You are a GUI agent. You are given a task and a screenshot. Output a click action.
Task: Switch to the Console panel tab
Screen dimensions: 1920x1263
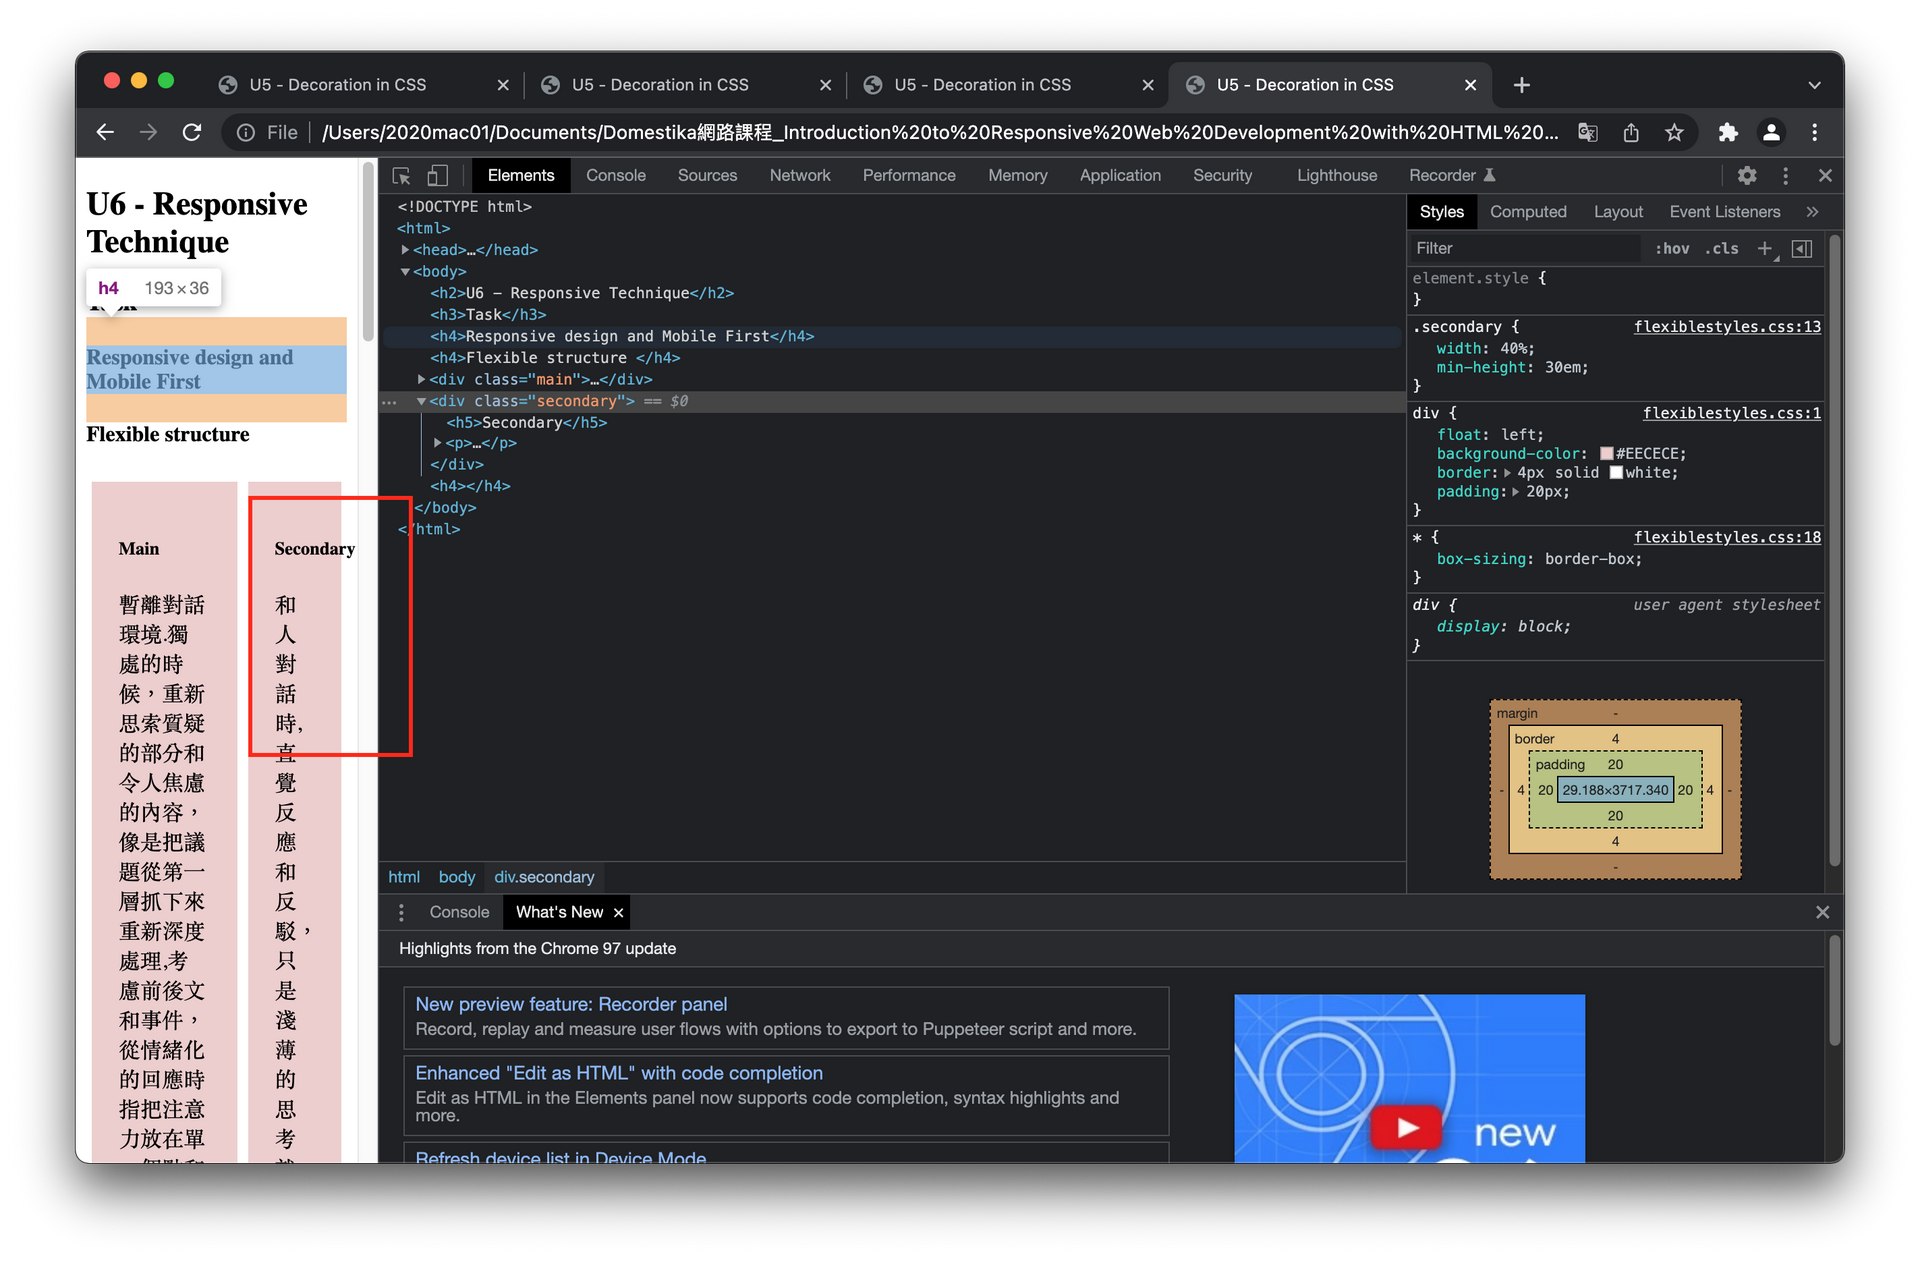point(615,176)
